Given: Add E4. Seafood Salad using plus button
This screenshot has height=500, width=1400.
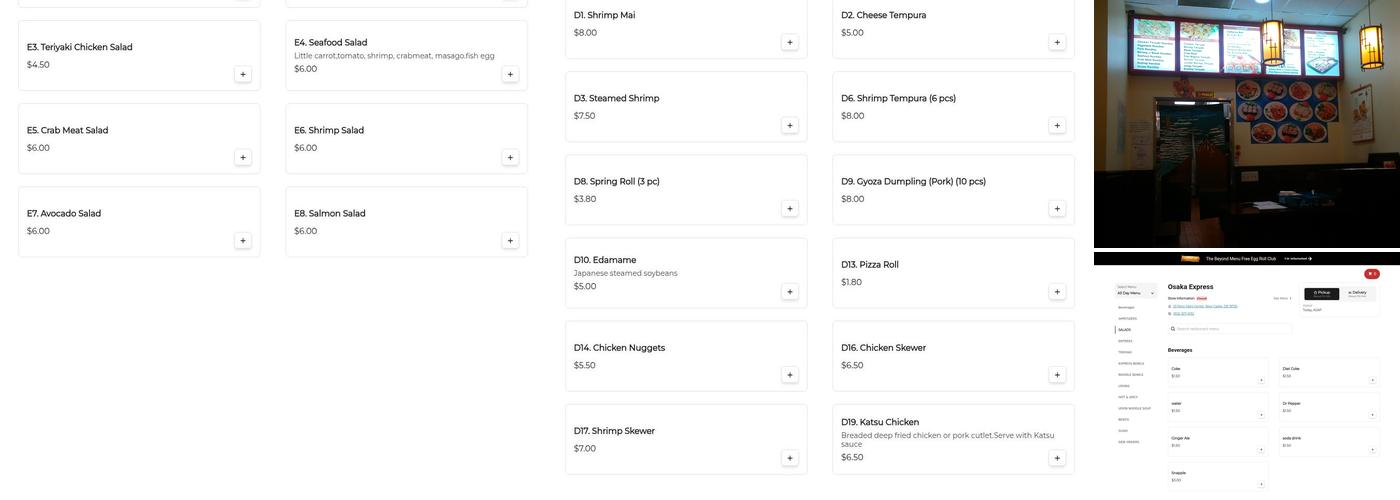Looking at the screenshot, I should click(510, 74).
